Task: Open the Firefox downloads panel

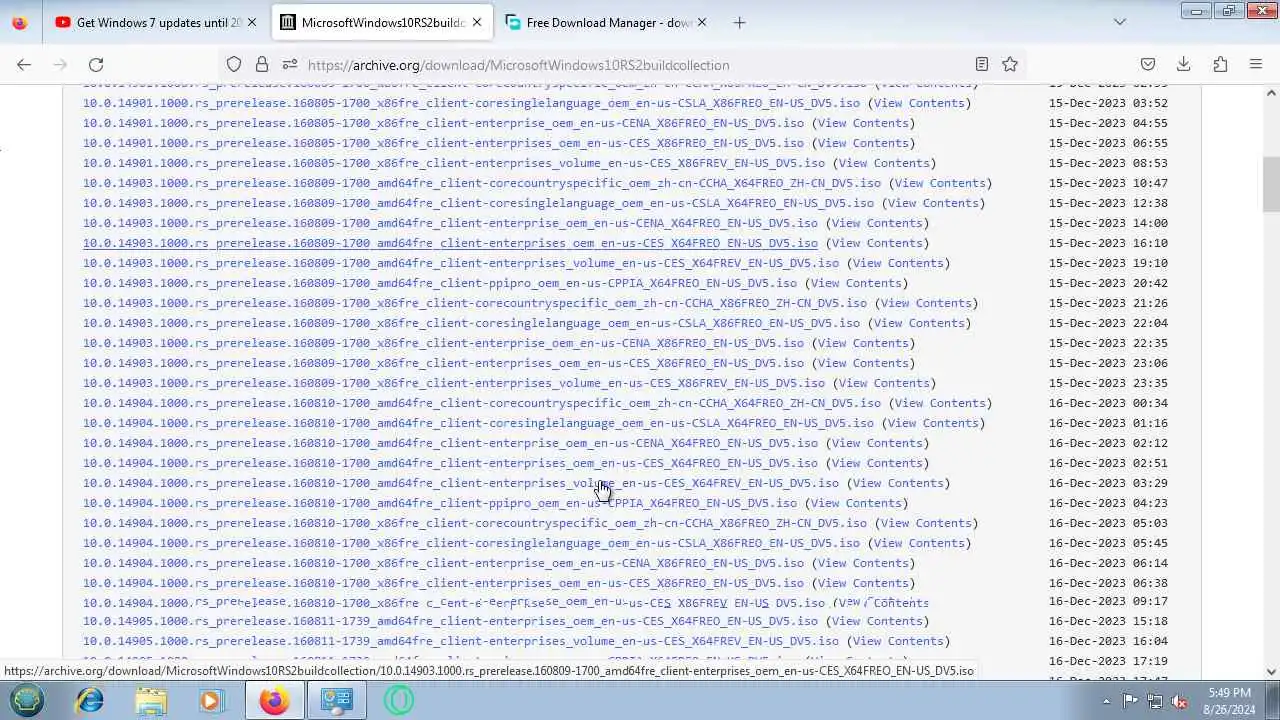Action: pos(1184,64)
